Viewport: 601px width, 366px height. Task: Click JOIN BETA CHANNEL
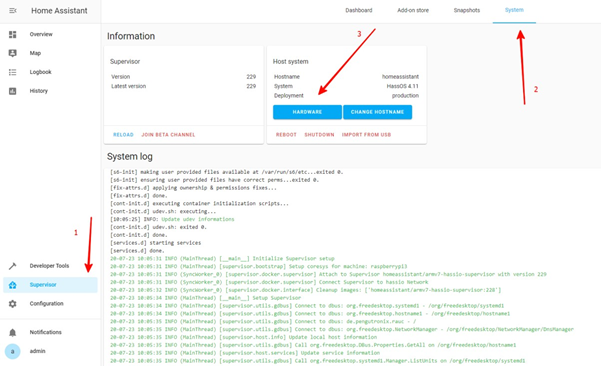pos(168,135)
